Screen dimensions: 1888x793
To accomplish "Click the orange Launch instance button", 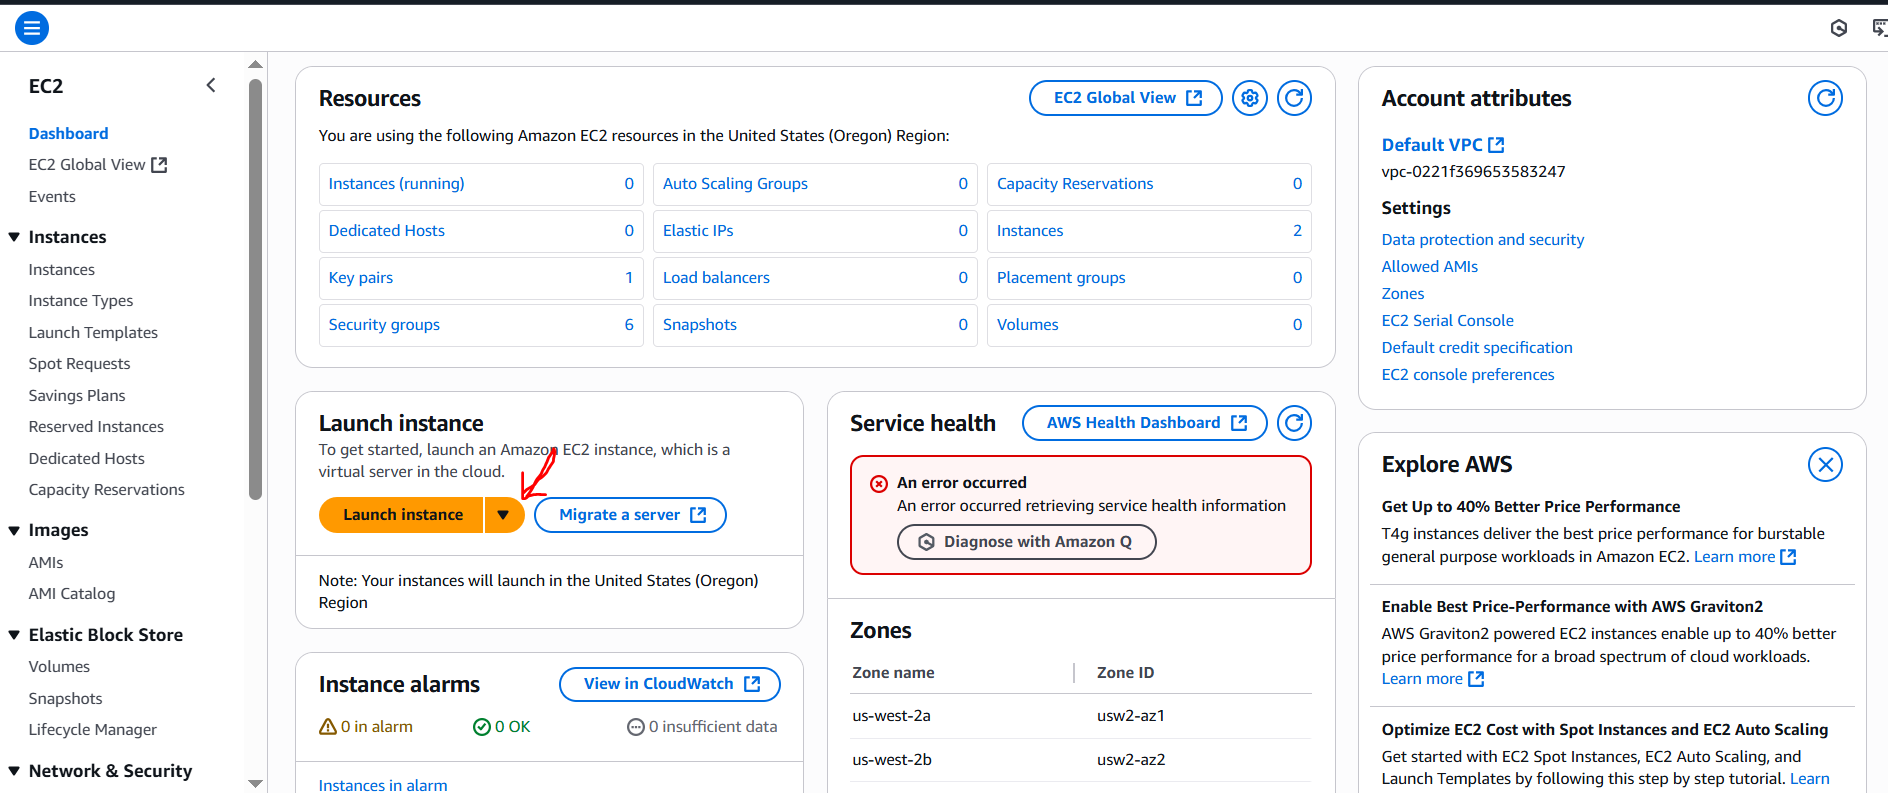I will (402, 515).
